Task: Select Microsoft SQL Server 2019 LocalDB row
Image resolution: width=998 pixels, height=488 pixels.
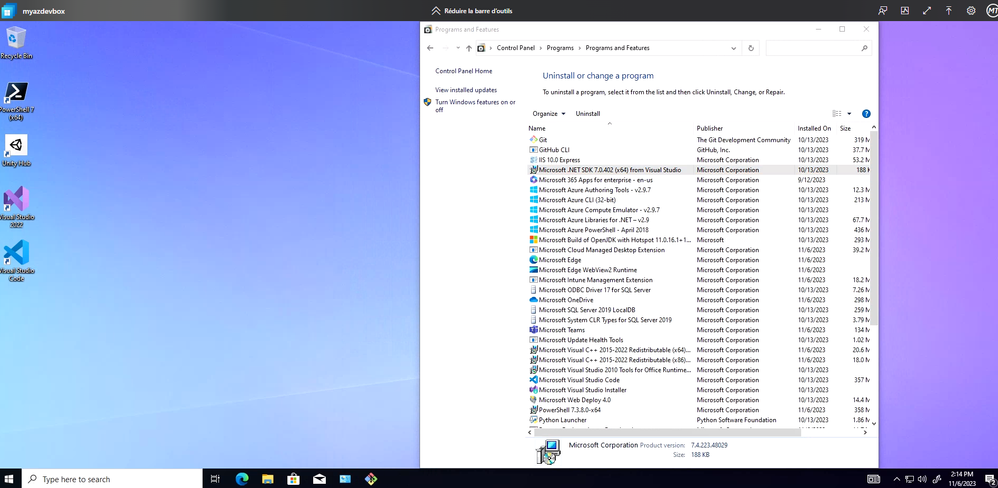Action: click(x=699, y=310)
